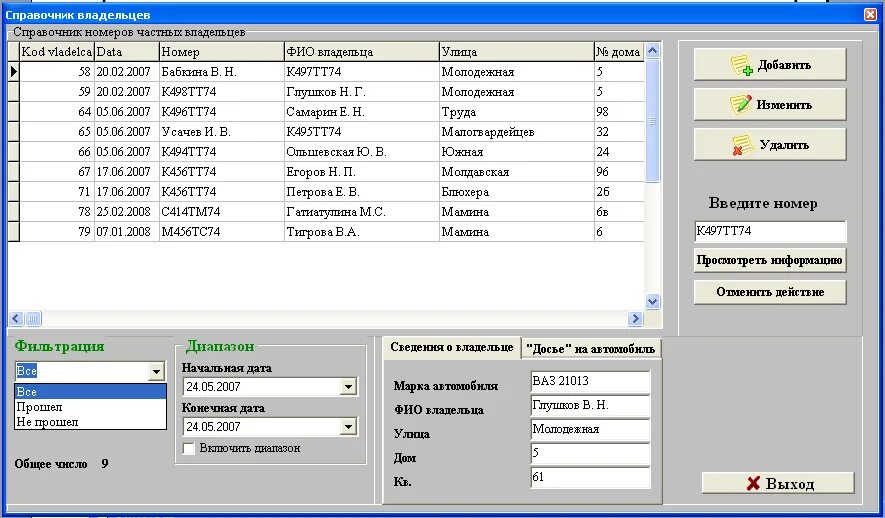Click the pencil icon on Изменить
885x518 pixels.
(741, 104)
